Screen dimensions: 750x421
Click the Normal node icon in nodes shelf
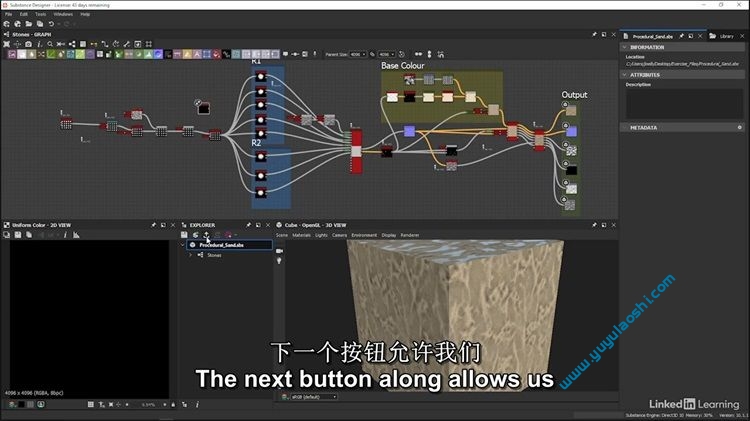point(158,55)
